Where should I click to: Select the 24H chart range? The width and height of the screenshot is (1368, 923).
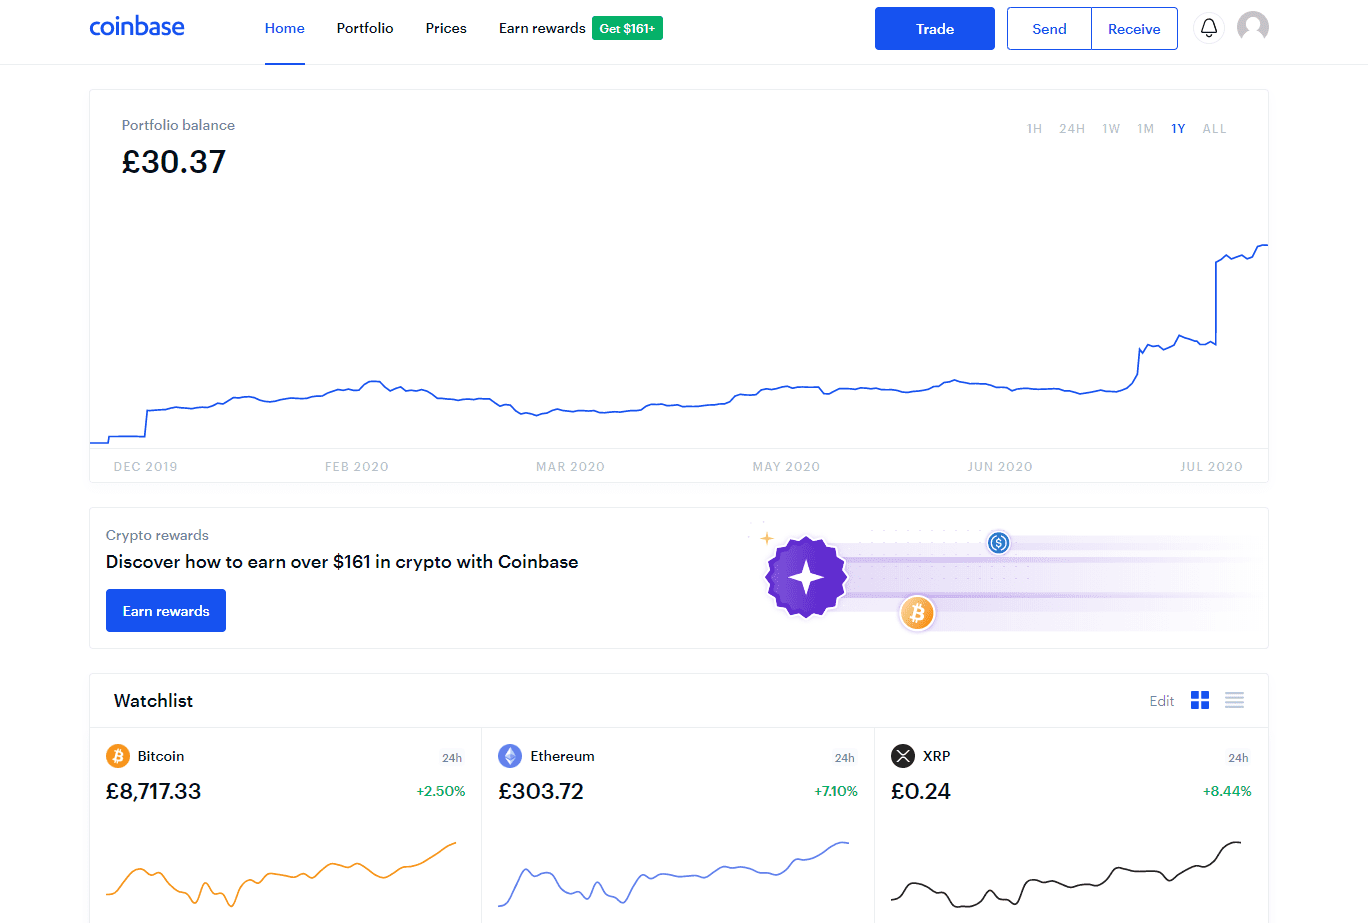click(1072, 129)
